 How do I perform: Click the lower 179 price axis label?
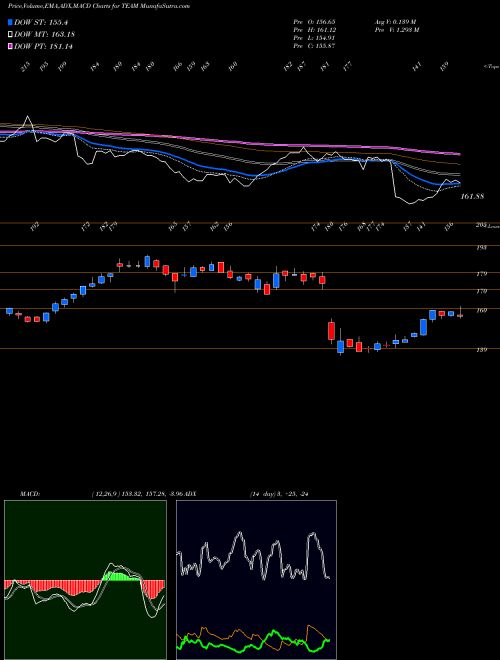(481, 291)
